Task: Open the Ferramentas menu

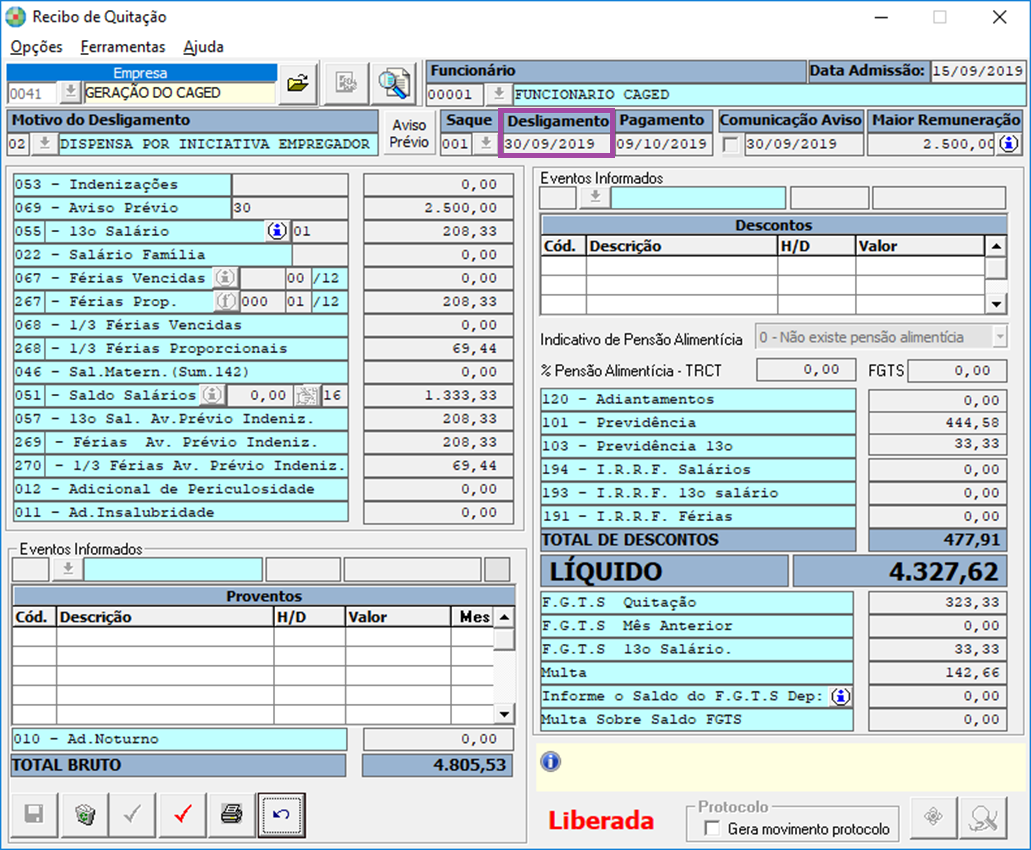Action: coord(123,47)
